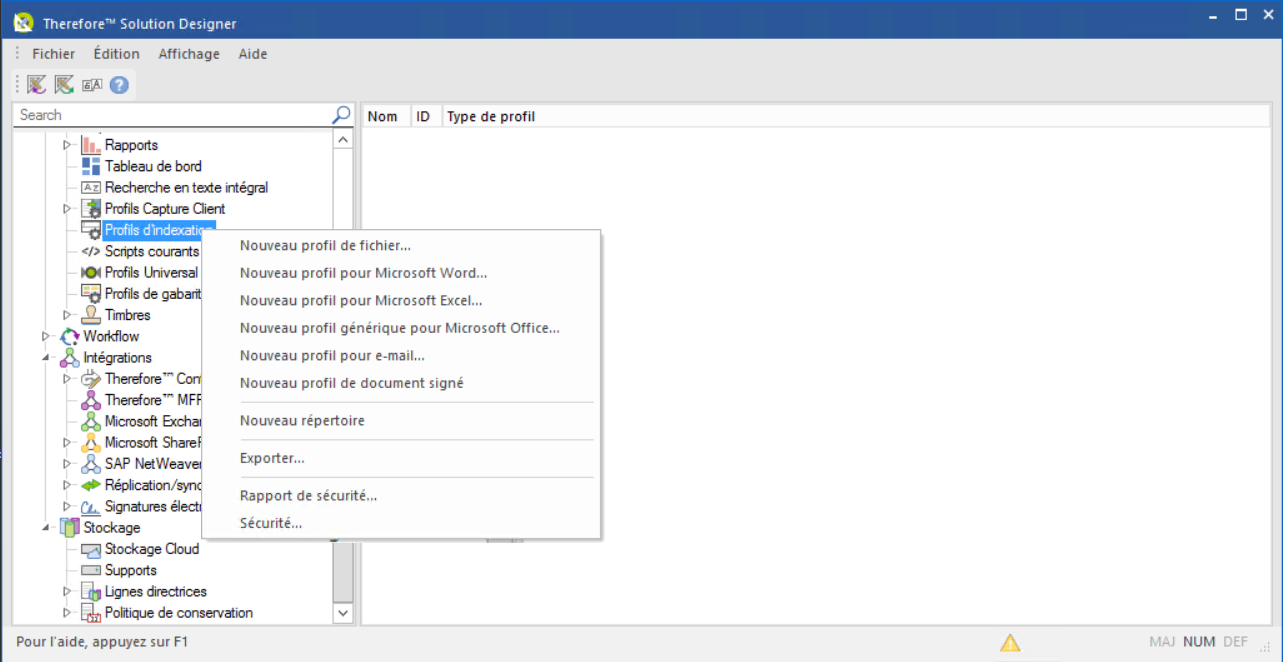Click the Microsoft SharePoint yellow node icon
This screenshot has width=1283, height=662.
click(x=91, y=442)
